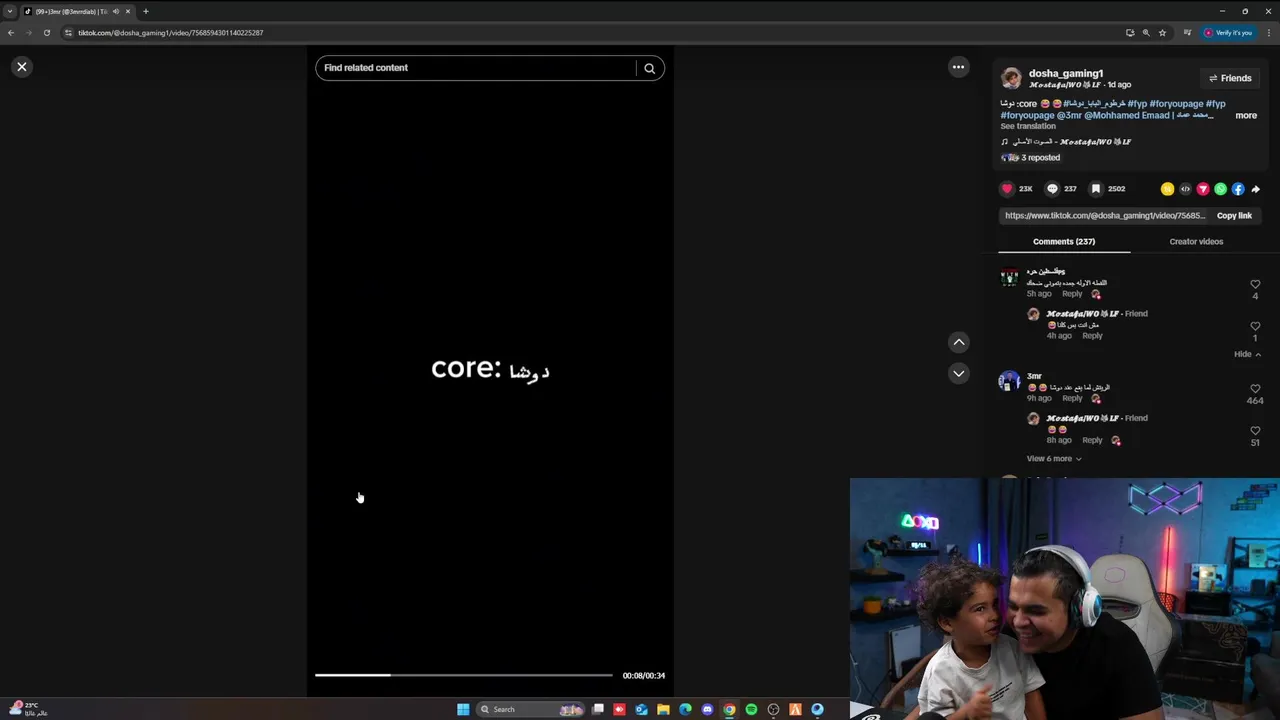Click the search magnifier in Find related content
The image size is (1280, 720).
[649, 68]
